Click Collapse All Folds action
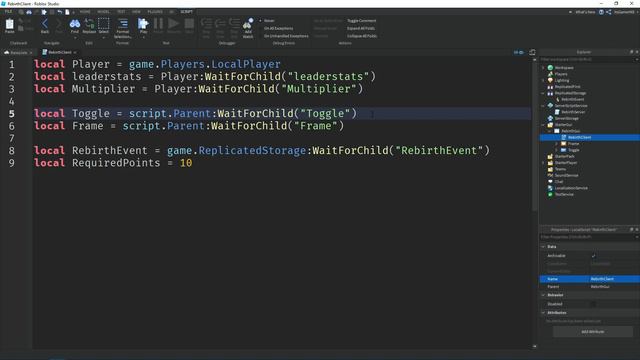 click(362, 36)
